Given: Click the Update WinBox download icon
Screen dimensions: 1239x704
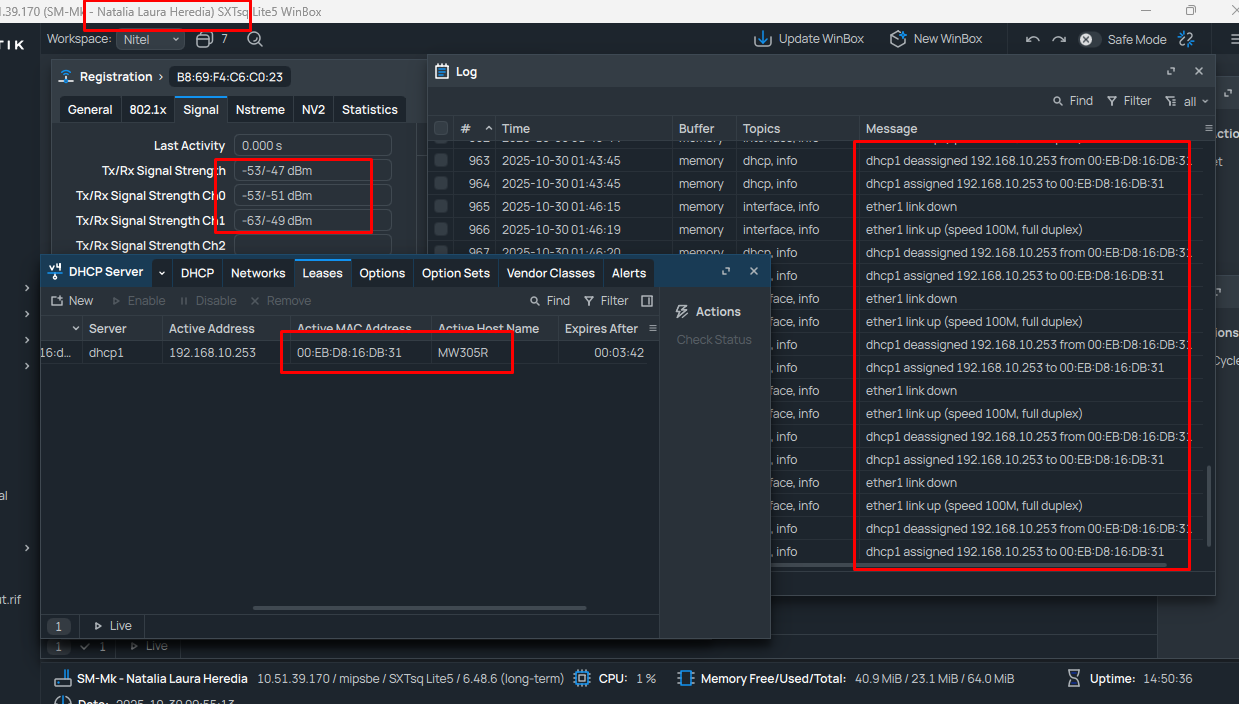Looking at the screenshot, I should (763, 39).
